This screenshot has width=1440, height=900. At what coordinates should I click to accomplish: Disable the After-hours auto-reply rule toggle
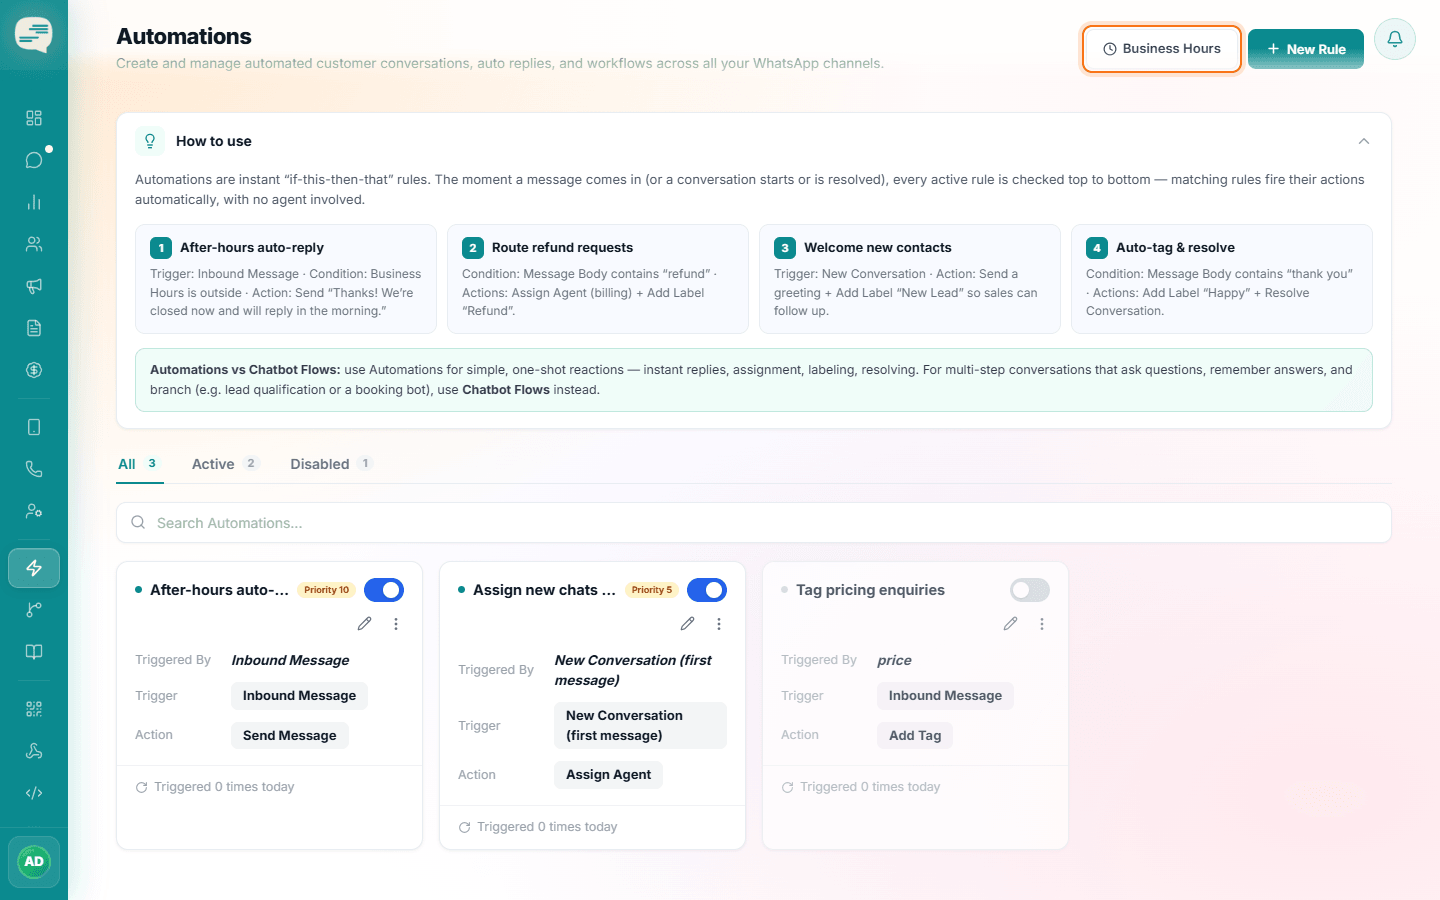point(384,590)
